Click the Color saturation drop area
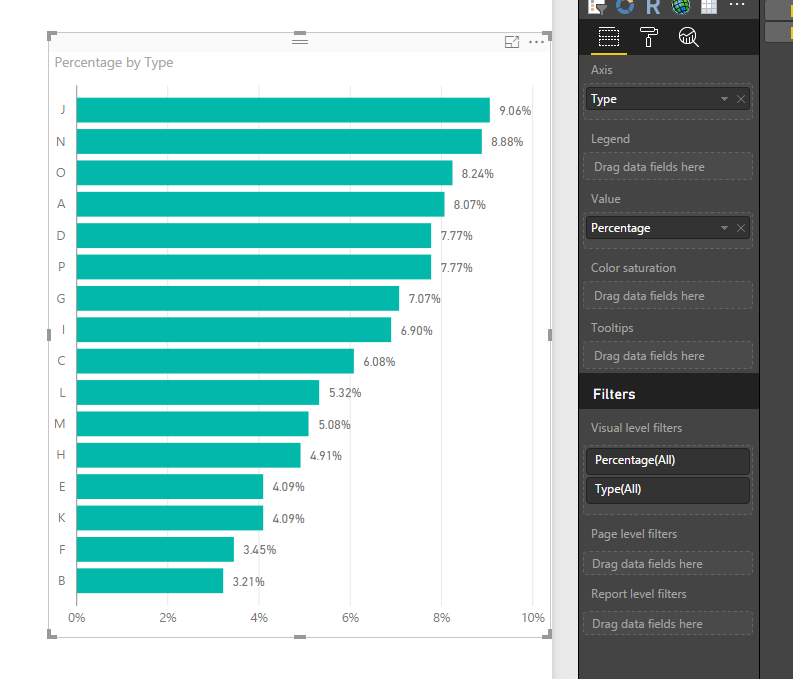 click(668, 295)
